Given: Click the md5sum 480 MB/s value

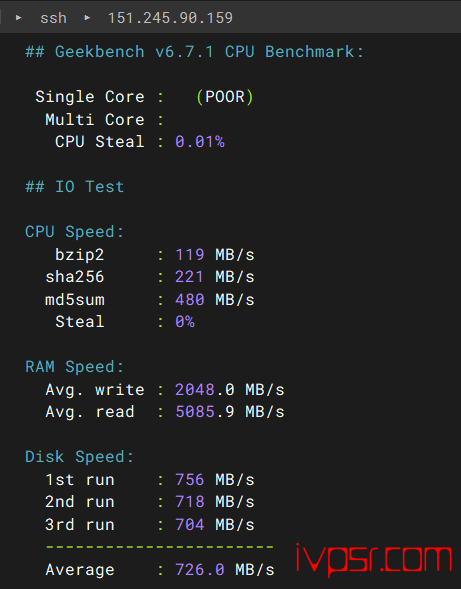Looking at the screenshot, I should pyautogui.click(x=215, y=300).
